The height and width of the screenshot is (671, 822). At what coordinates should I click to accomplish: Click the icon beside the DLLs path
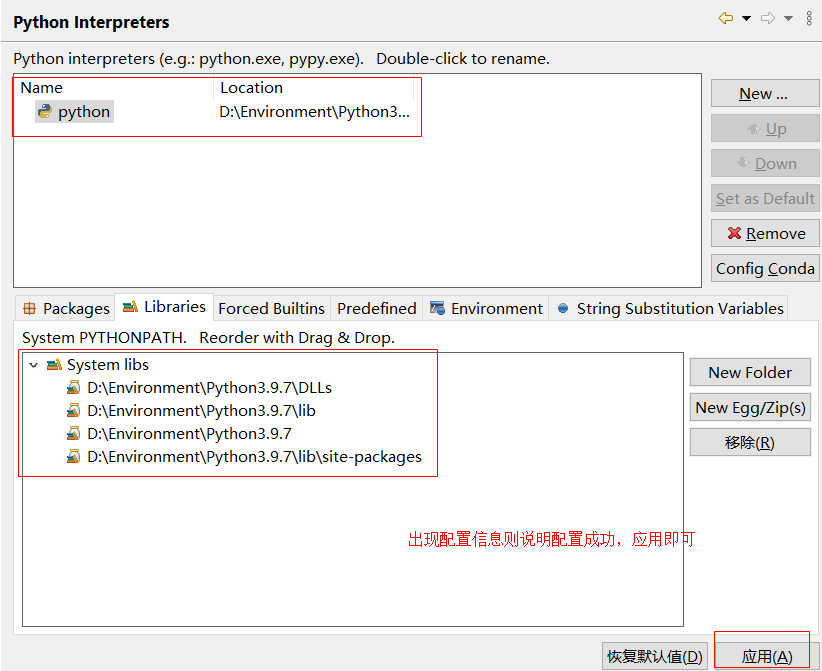73,388
